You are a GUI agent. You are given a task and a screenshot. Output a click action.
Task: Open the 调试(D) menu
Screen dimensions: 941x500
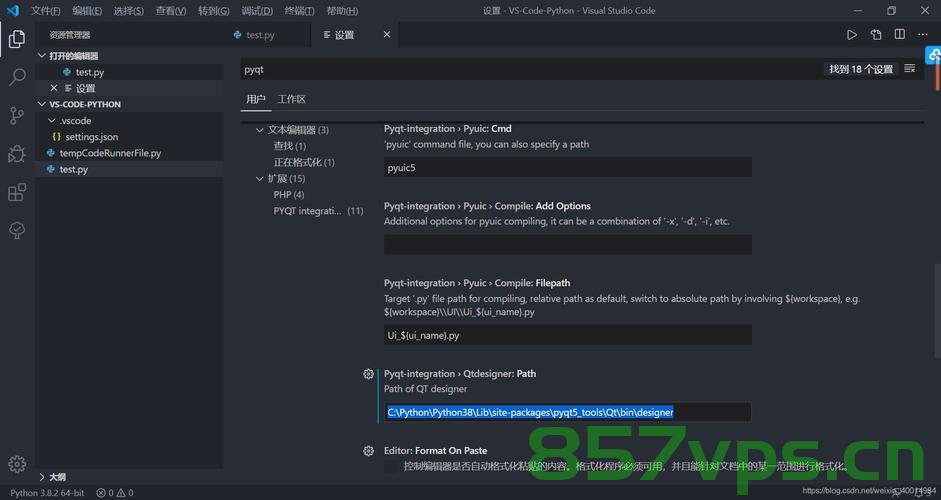(x=257, y=11)
